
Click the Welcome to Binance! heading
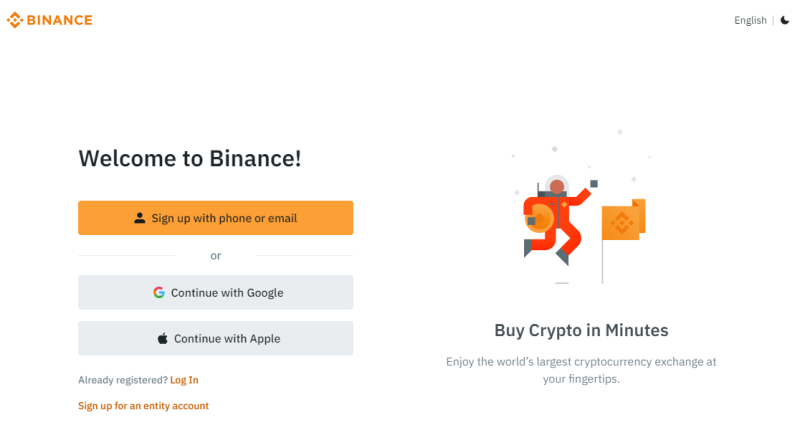point(190,158)
